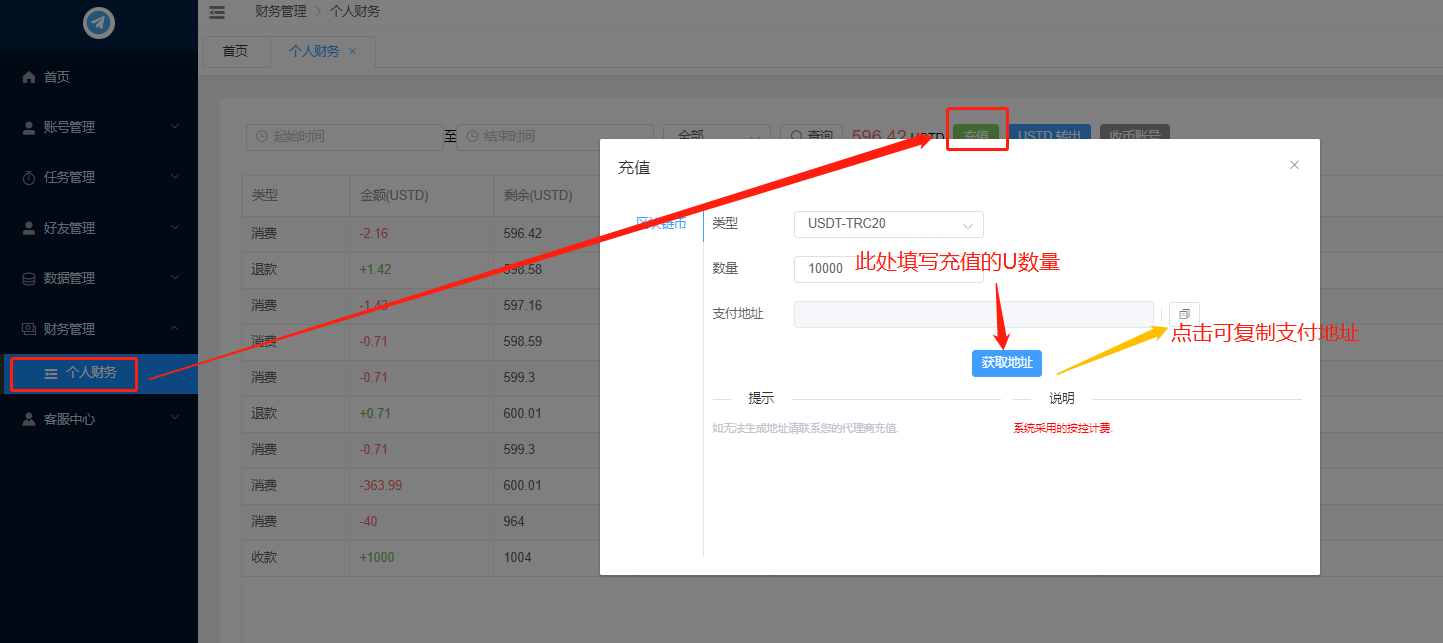Click the copy payment address icon
This screenshot has width=1443, height=643.
(1184, 314)
